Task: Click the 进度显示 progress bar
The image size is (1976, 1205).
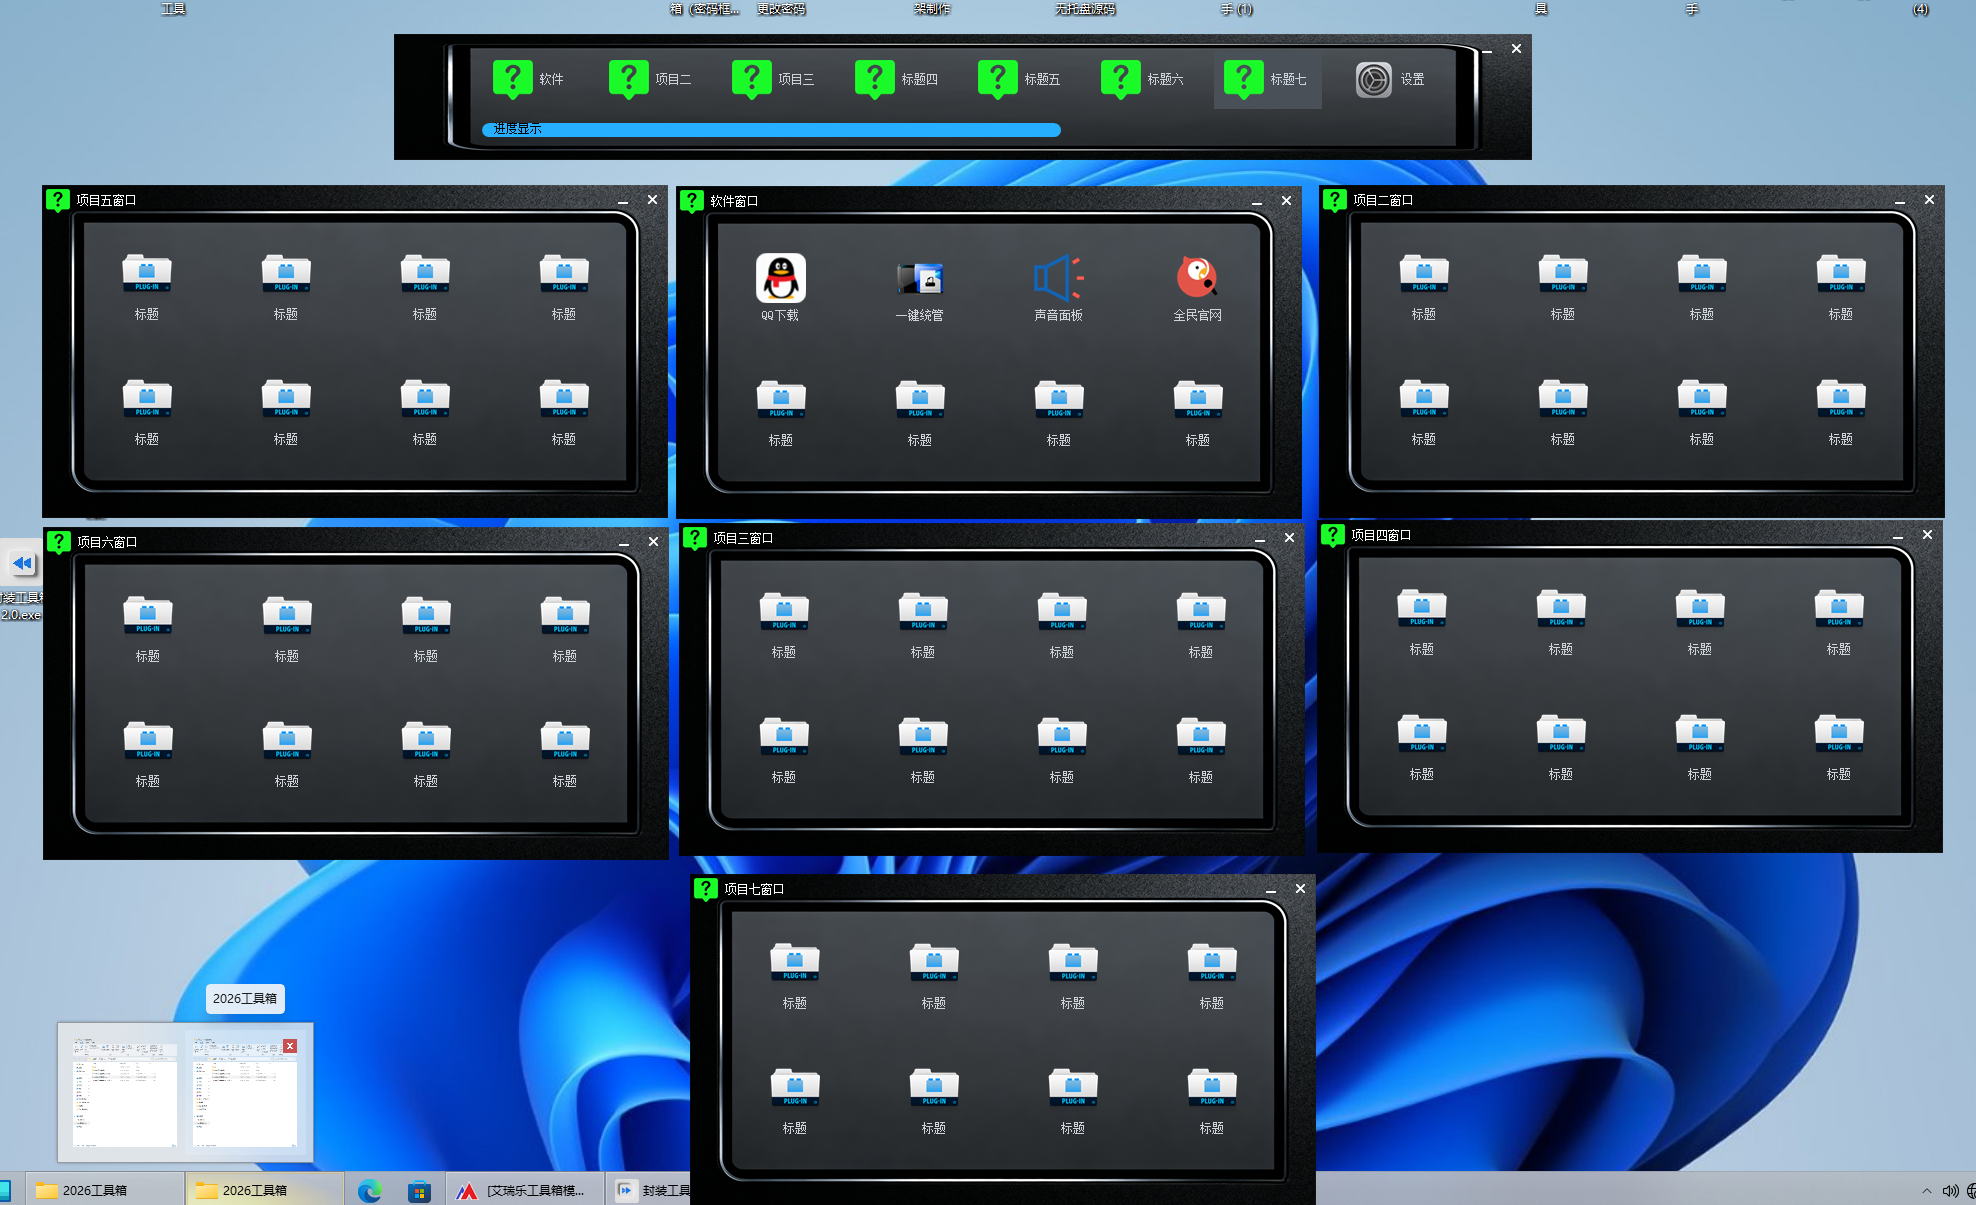Action: pos(770,129)
